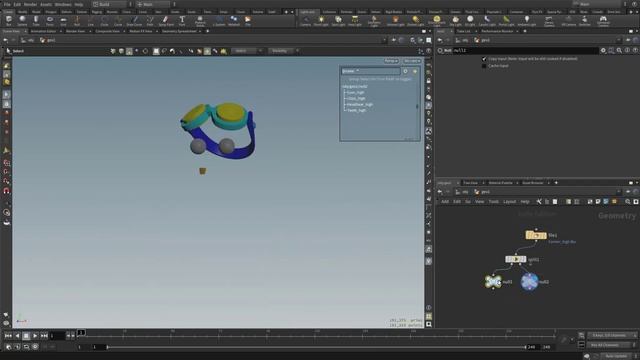Open the Render menu
Image resolution: width=640 pixels, height=360 pixels.
click(30, 4)
